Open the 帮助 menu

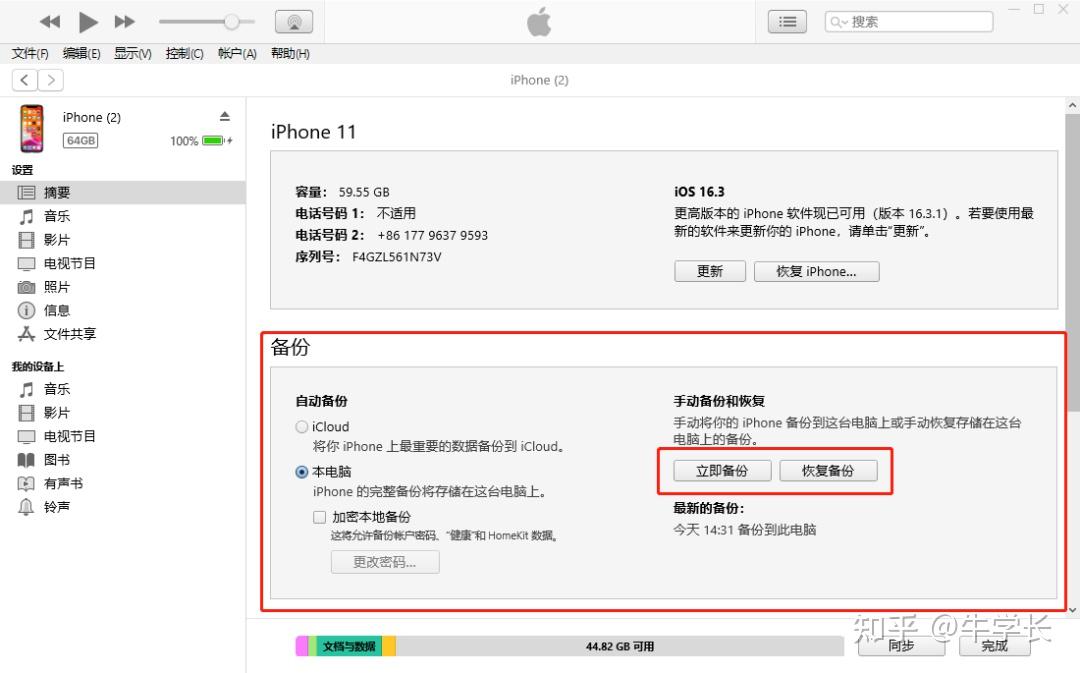[289, 54]
